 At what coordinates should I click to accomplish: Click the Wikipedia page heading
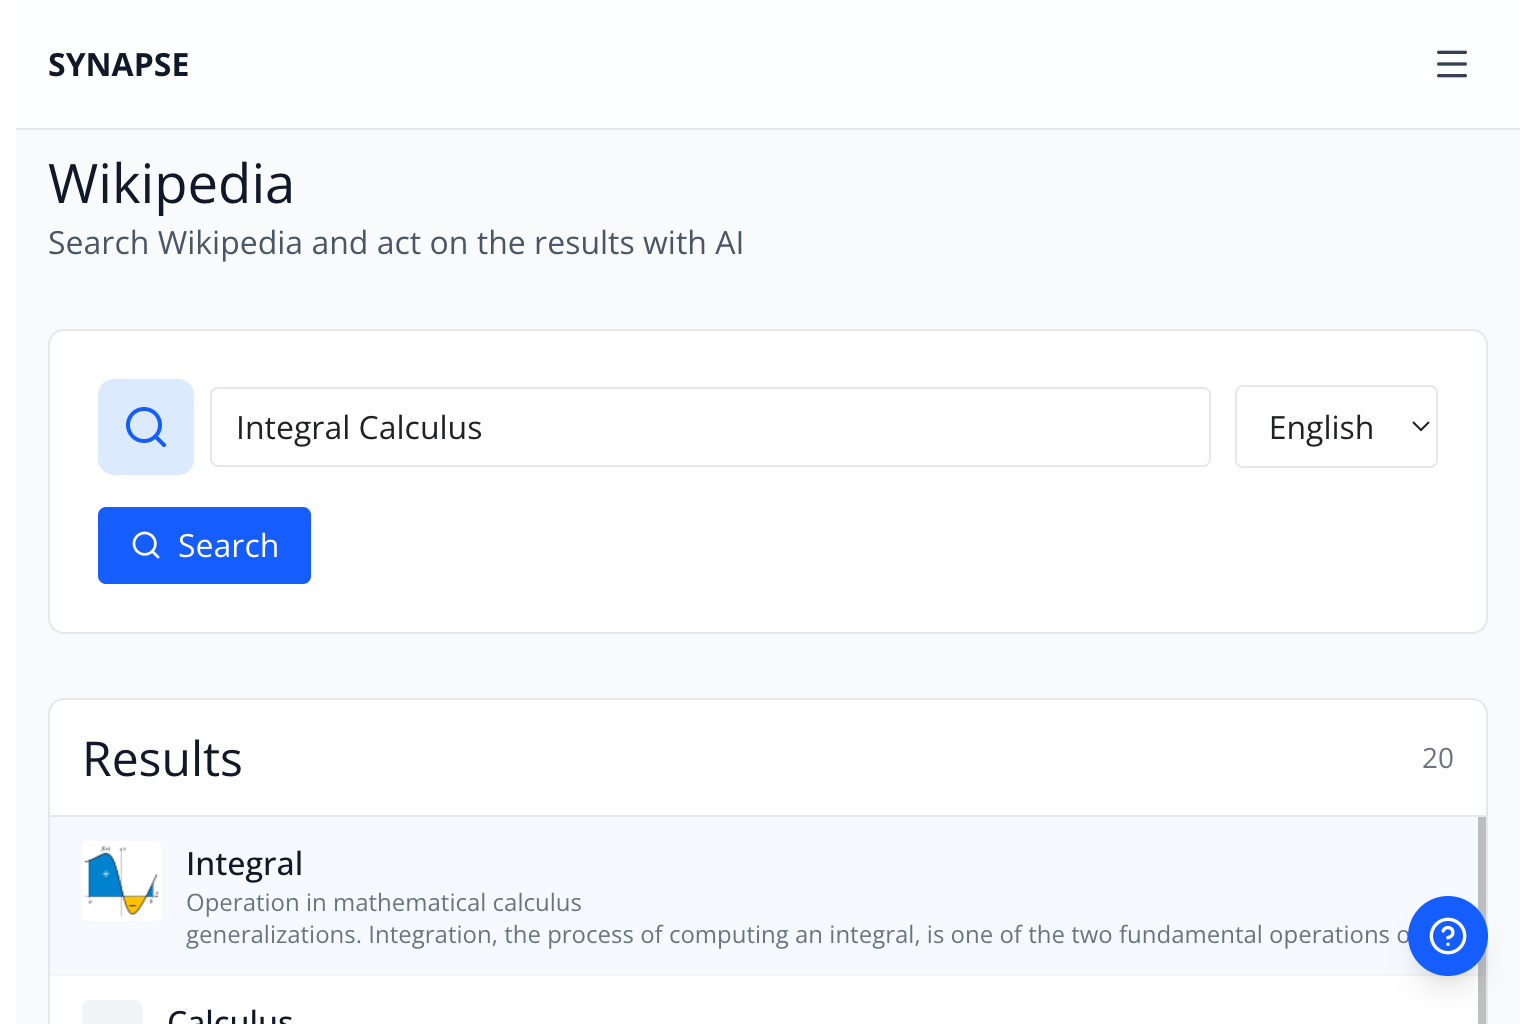(171, 184)
